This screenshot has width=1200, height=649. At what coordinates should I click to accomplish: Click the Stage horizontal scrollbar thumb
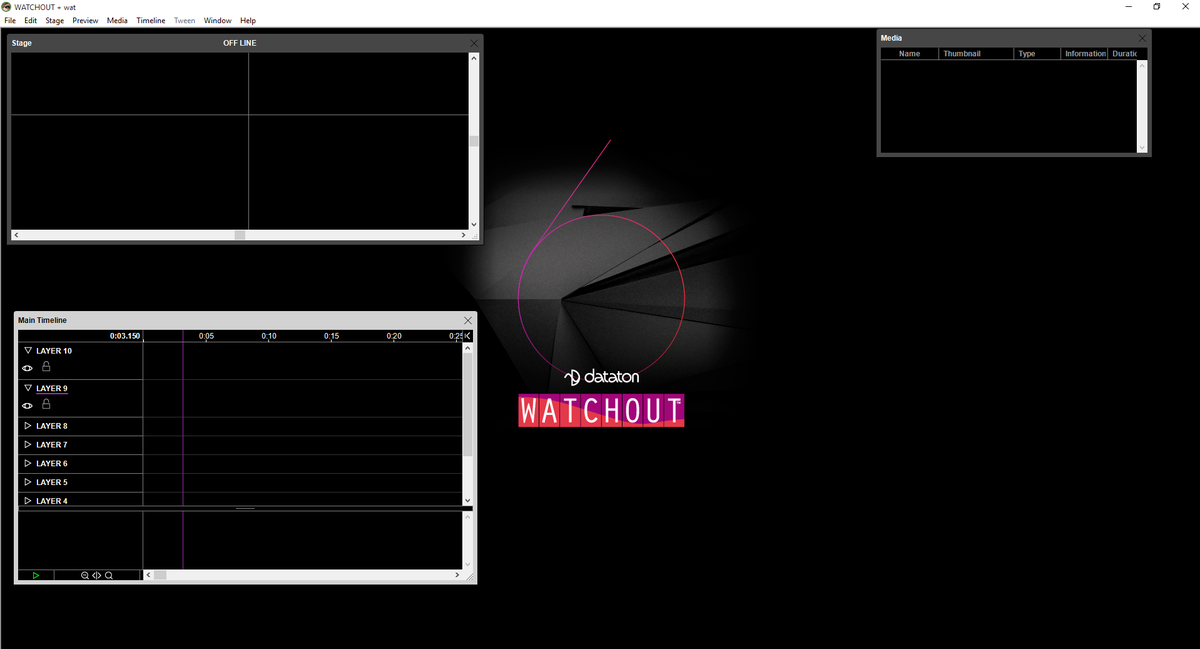tap(240, 235)
